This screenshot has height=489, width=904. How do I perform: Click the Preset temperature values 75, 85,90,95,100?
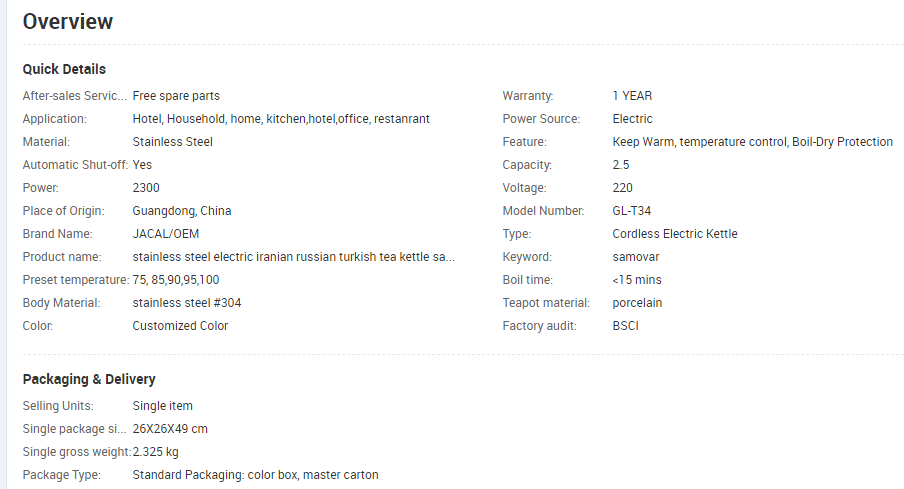tap(176, 280)
